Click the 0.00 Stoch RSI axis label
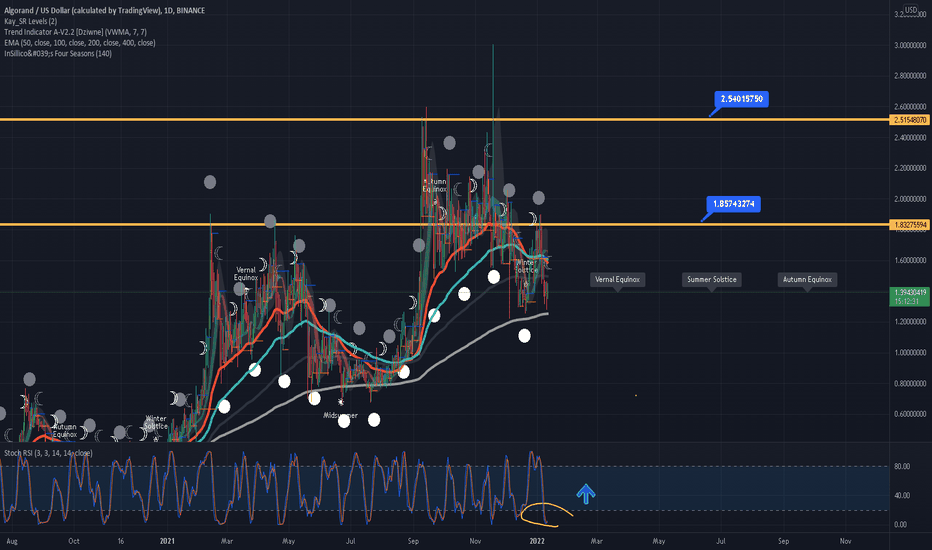Viewport: 932px width, 550px height. coord(900,524)
